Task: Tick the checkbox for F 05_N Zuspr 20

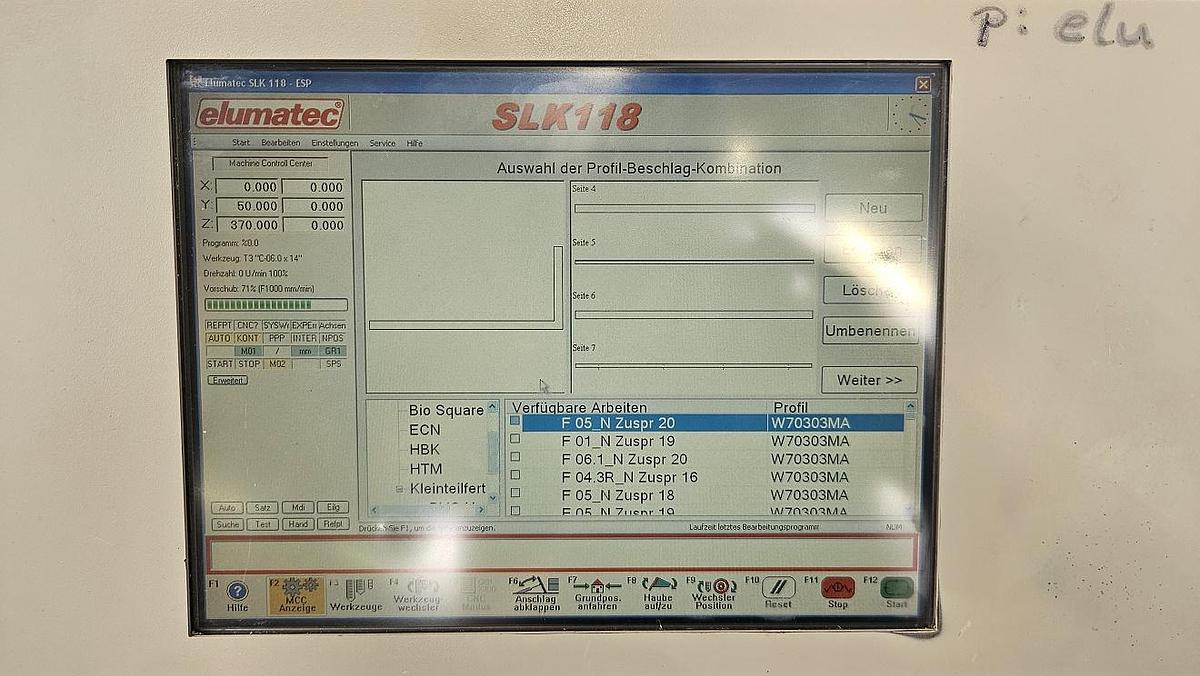Action: tap(515, 422)
